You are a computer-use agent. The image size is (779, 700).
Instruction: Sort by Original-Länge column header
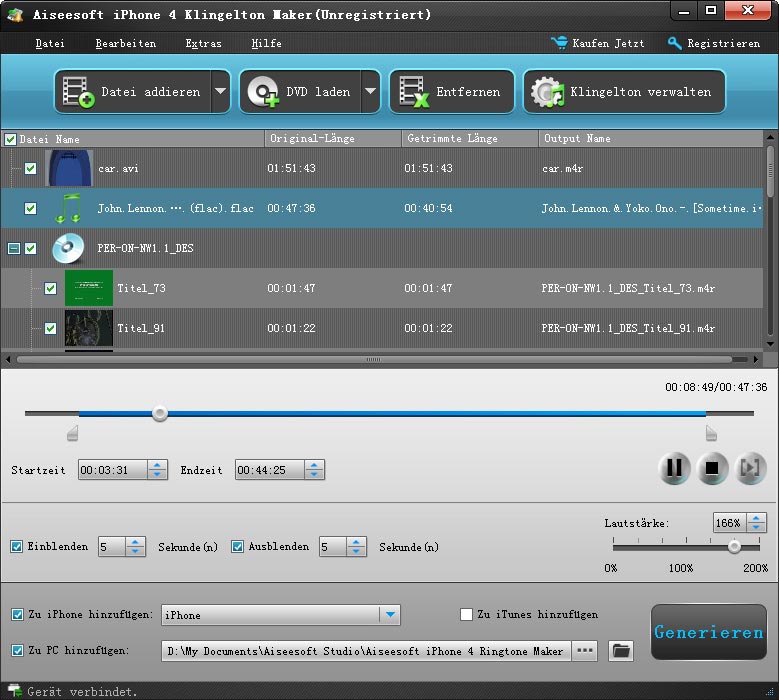coord(333,139)
